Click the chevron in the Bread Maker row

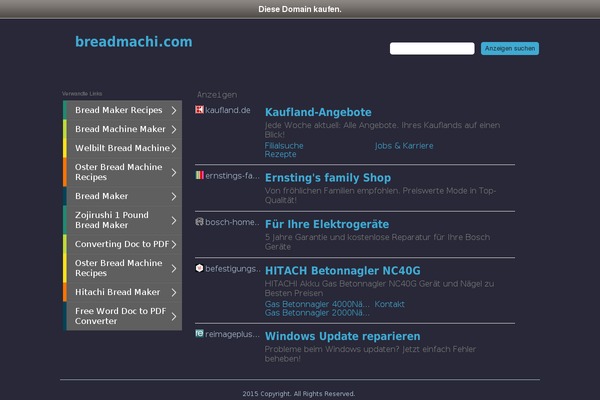tap(174, 196)
